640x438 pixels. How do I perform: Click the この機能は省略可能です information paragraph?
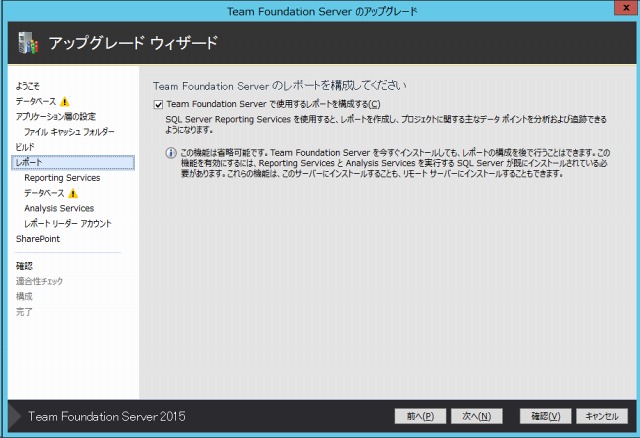(x=395, y=163)
